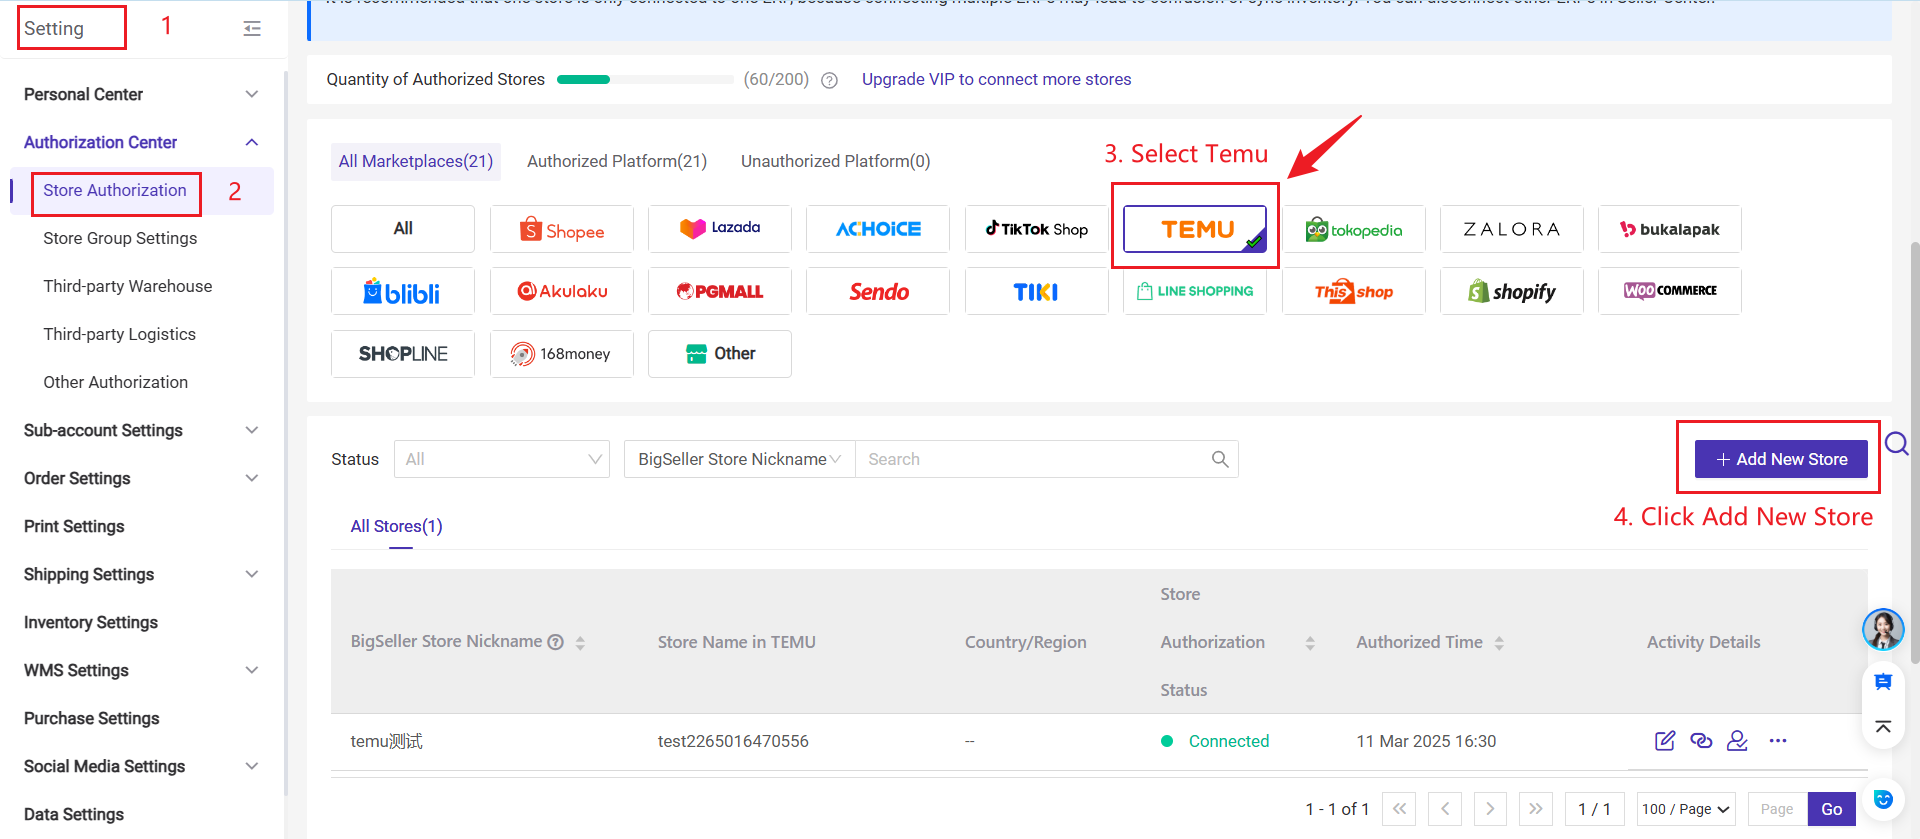The width and height of the screenshot is (1920, 839).
Task: Expand WMS Settings section
Action: tap(252, 670)
